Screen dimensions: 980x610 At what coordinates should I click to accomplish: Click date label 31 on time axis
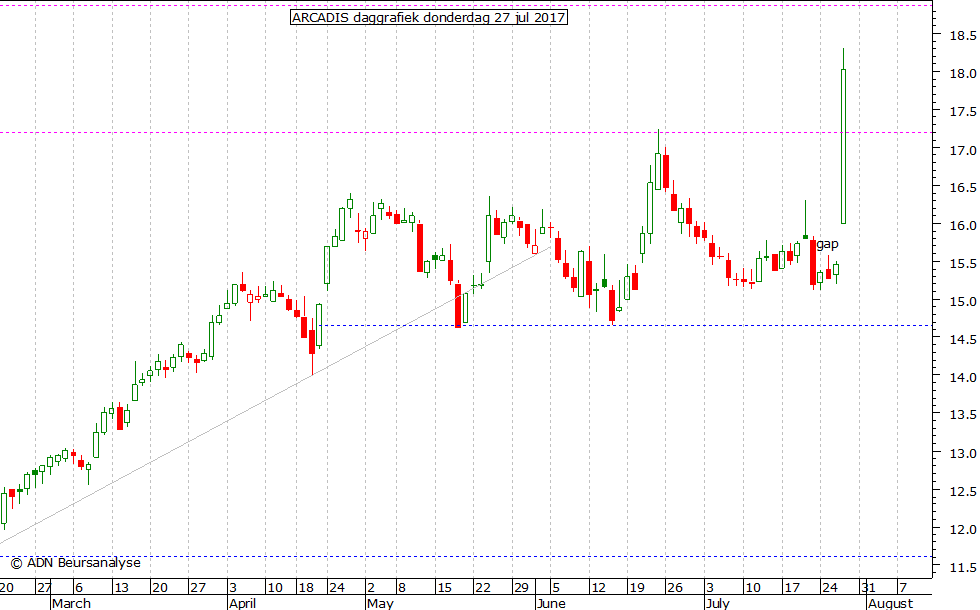pos(868,588)
